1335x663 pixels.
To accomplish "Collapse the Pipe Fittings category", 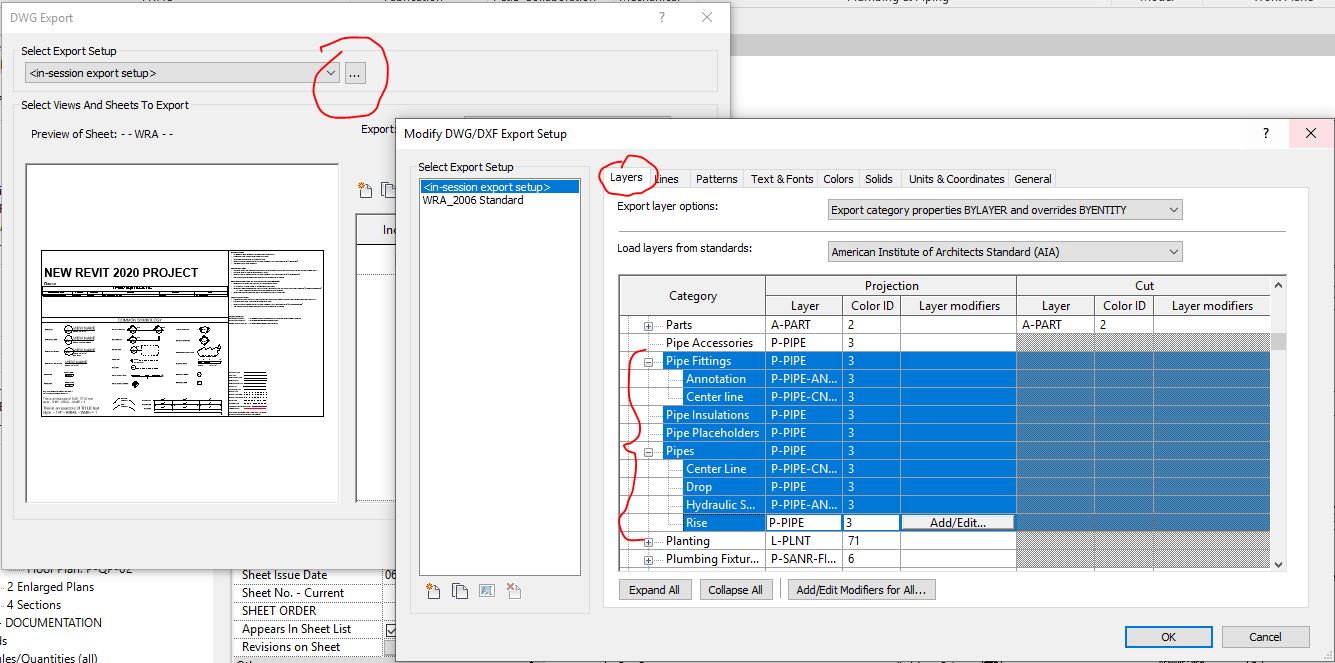I will click(649, 360).
